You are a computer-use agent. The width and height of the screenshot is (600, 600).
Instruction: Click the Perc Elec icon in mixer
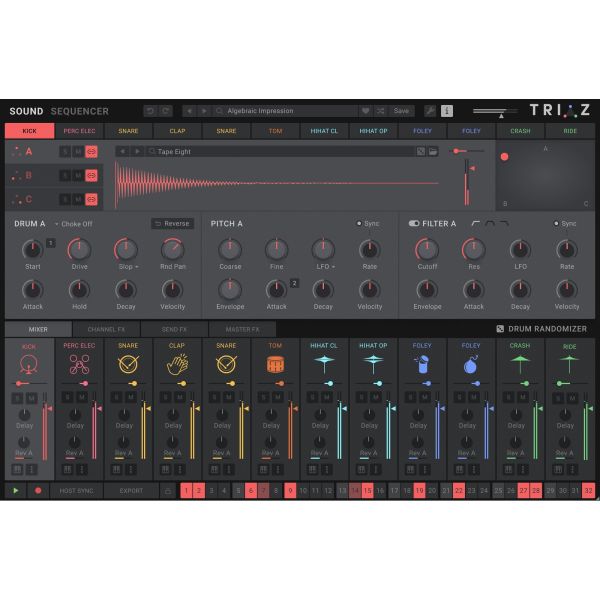(79, 364)
